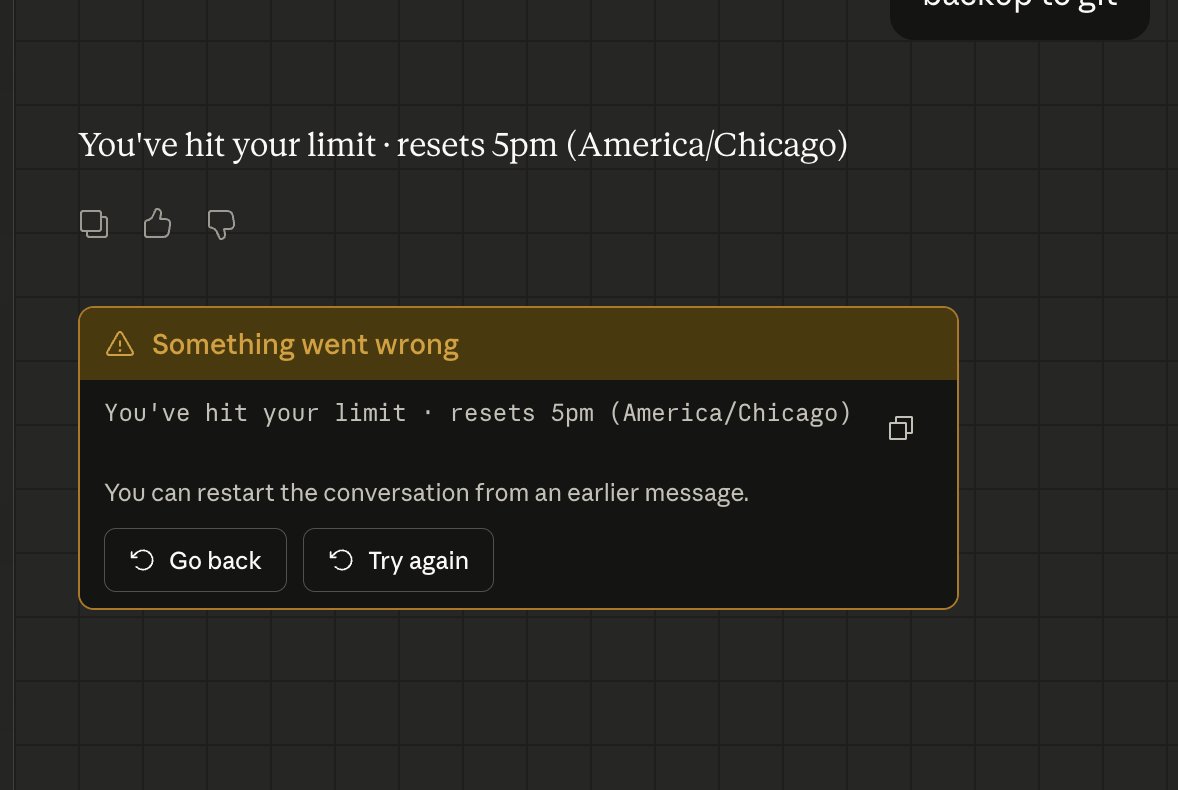Viewport: 1178px width, 790px height.
Task: Click the serif 'You've hit your limit' message
Action: (463, 145)
